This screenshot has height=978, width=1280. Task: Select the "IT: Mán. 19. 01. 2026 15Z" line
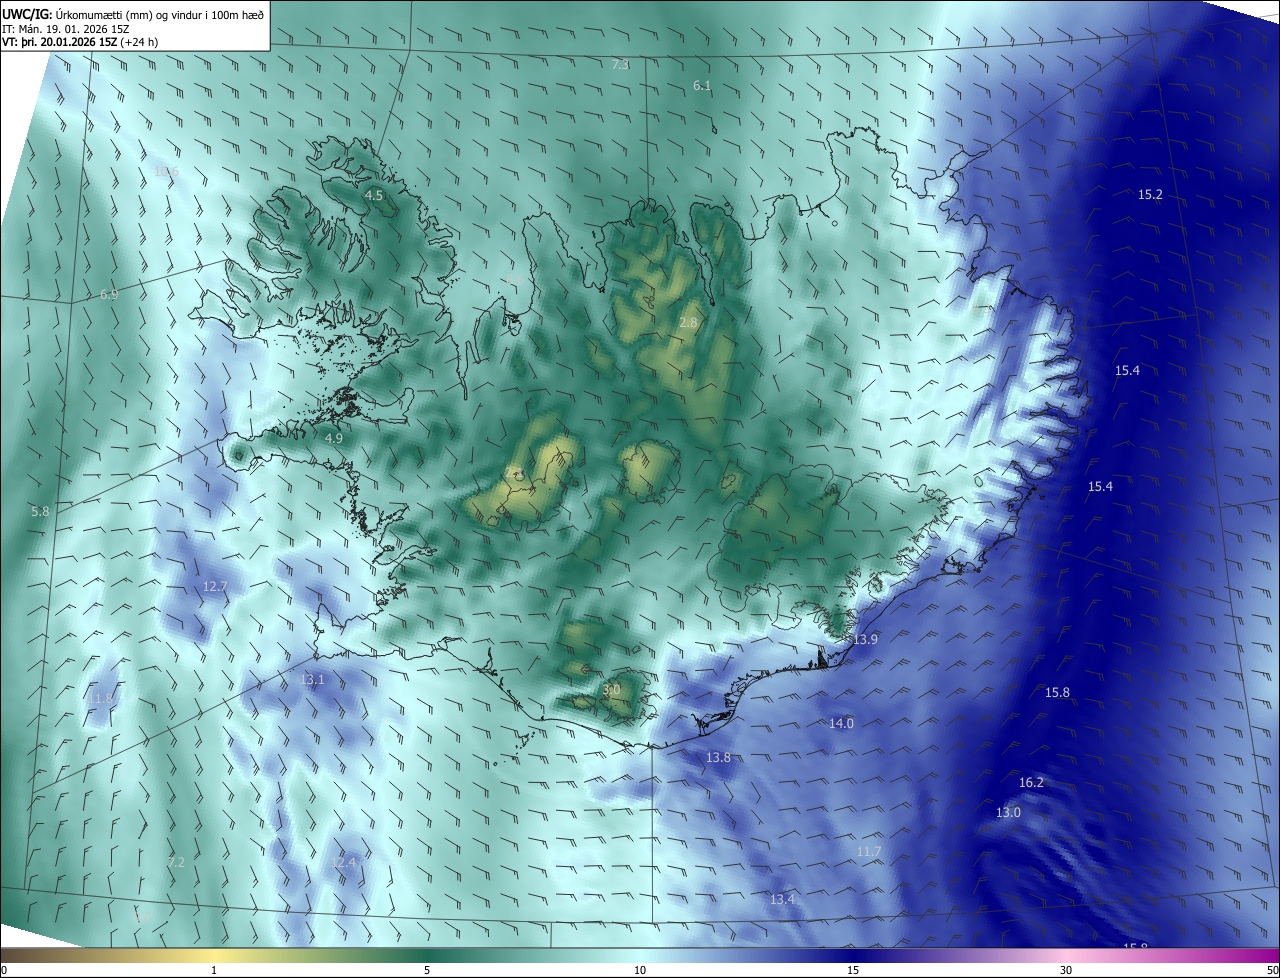(x=68, y=29)
